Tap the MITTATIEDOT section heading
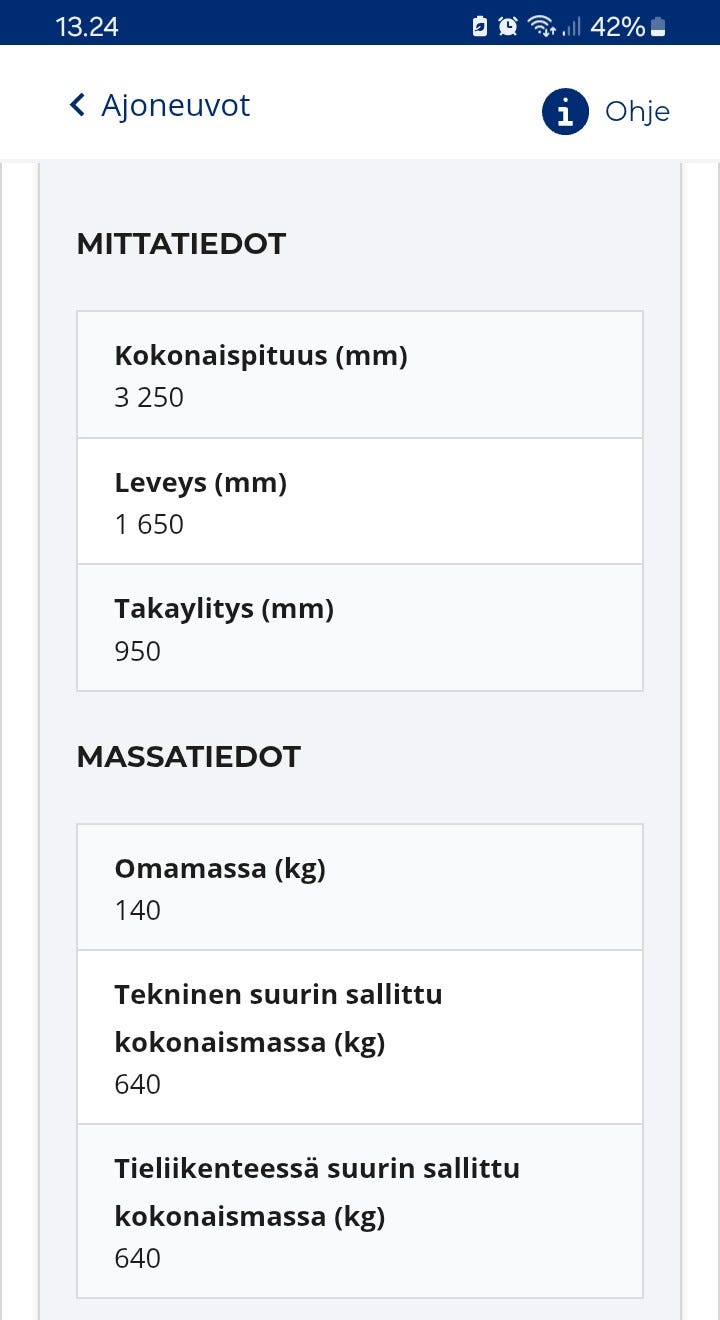The width and height of the screenshot is (720, 1320). point(181,244)
